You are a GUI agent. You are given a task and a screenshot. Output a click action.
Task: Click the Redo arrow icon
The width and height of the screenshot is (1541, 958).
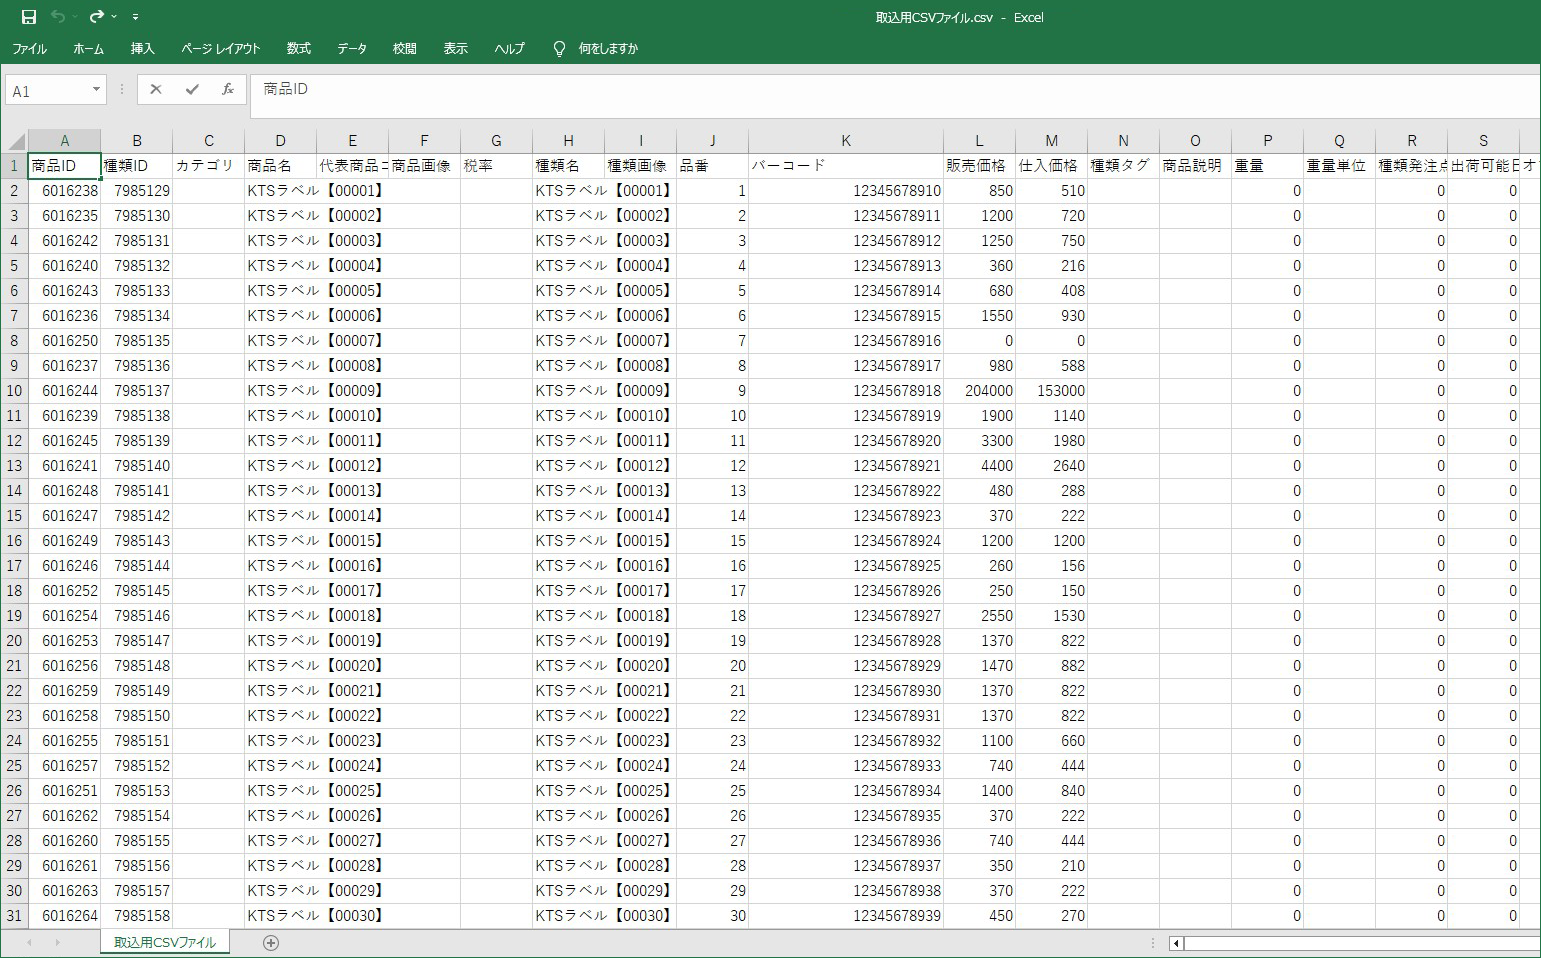pyautogui.click(x=96, y=17)
